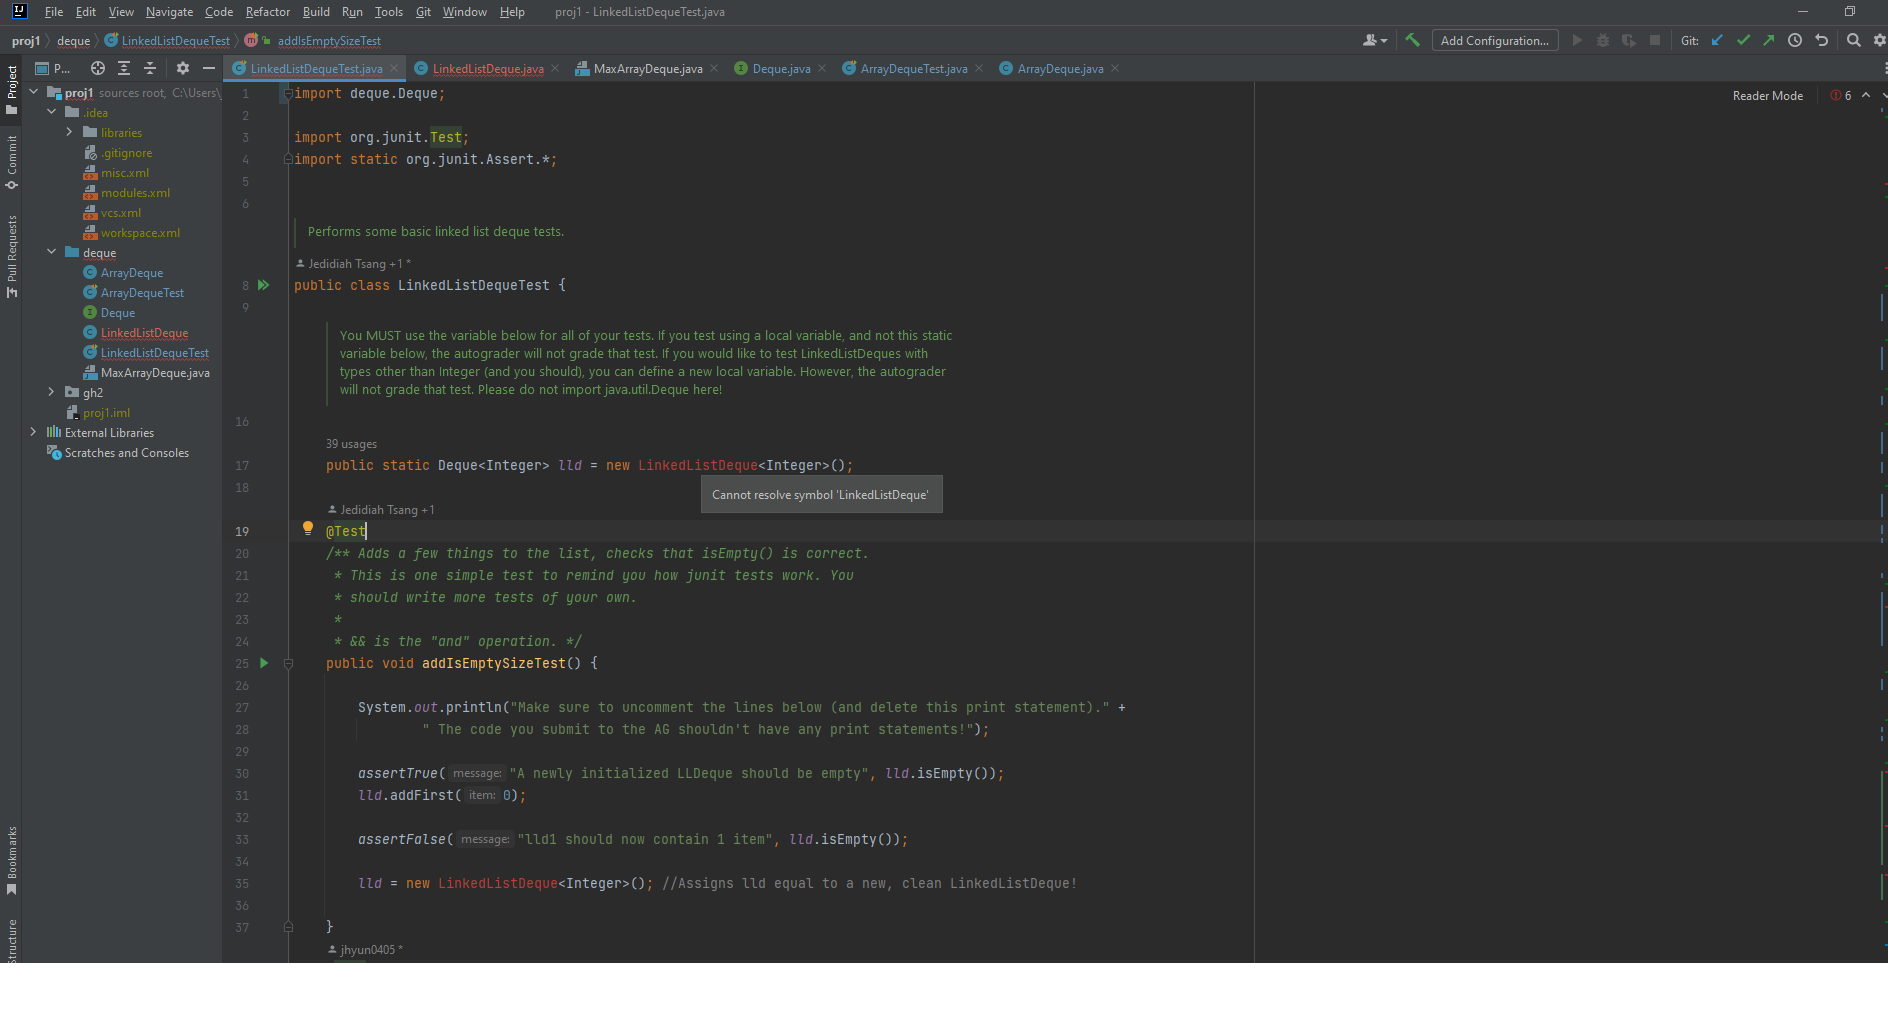Click the Git Rollback icon
Viewport: 1888px width, 1028px height.
[1821, 41]
